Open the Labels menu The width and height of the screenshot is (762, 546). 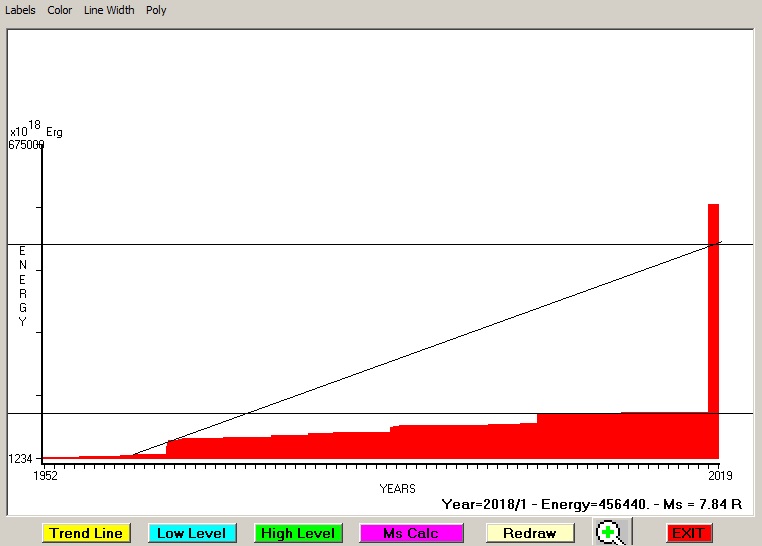[20, 10]
